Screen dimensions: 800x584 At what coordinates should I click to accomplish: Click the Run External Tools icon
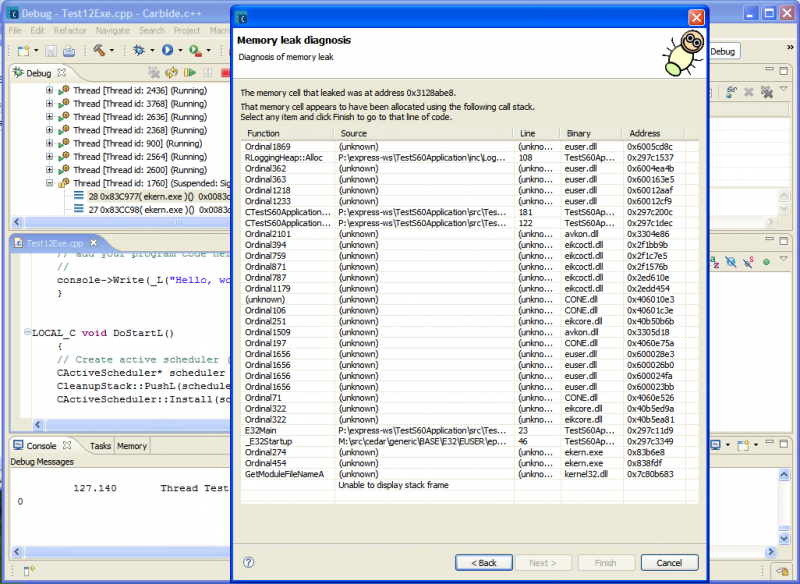(195, 50)
